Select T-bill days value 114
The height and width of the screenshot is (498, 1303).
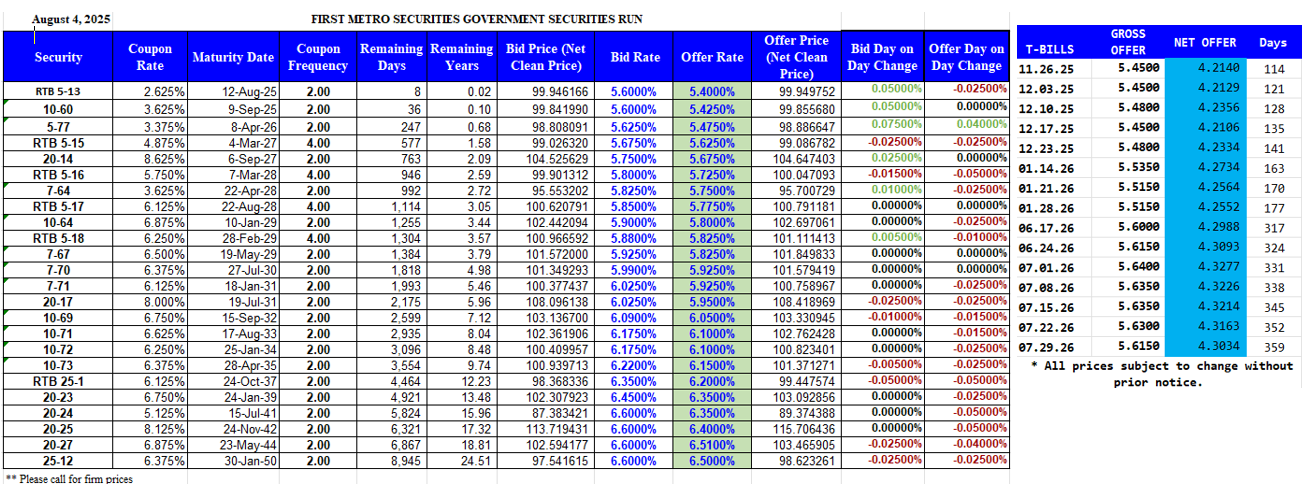tap(1273, 69)
